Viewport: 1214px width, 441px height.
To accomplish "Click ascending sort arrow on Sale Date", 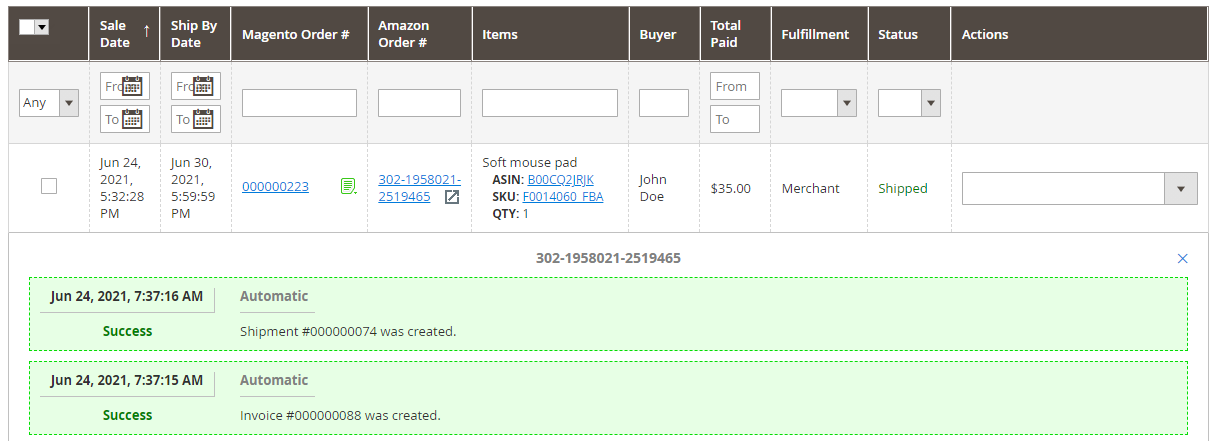I will click(147, 31).
